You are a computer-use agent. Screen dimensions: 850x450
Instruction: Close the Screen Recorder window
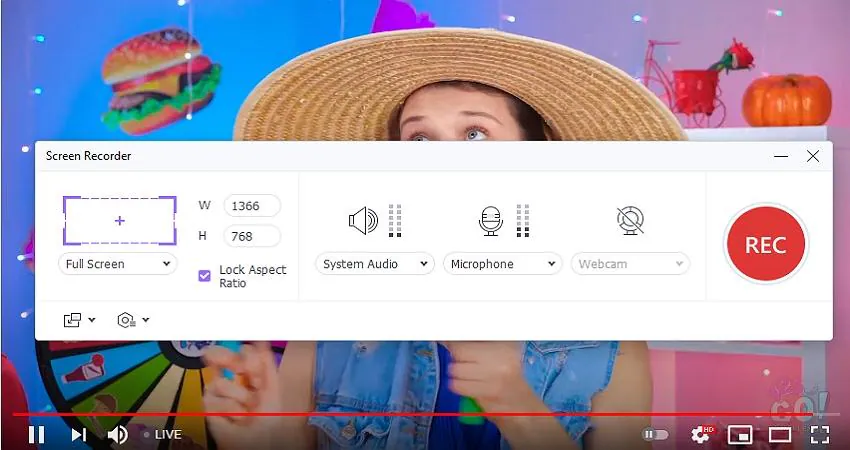(x=813, y=156)
